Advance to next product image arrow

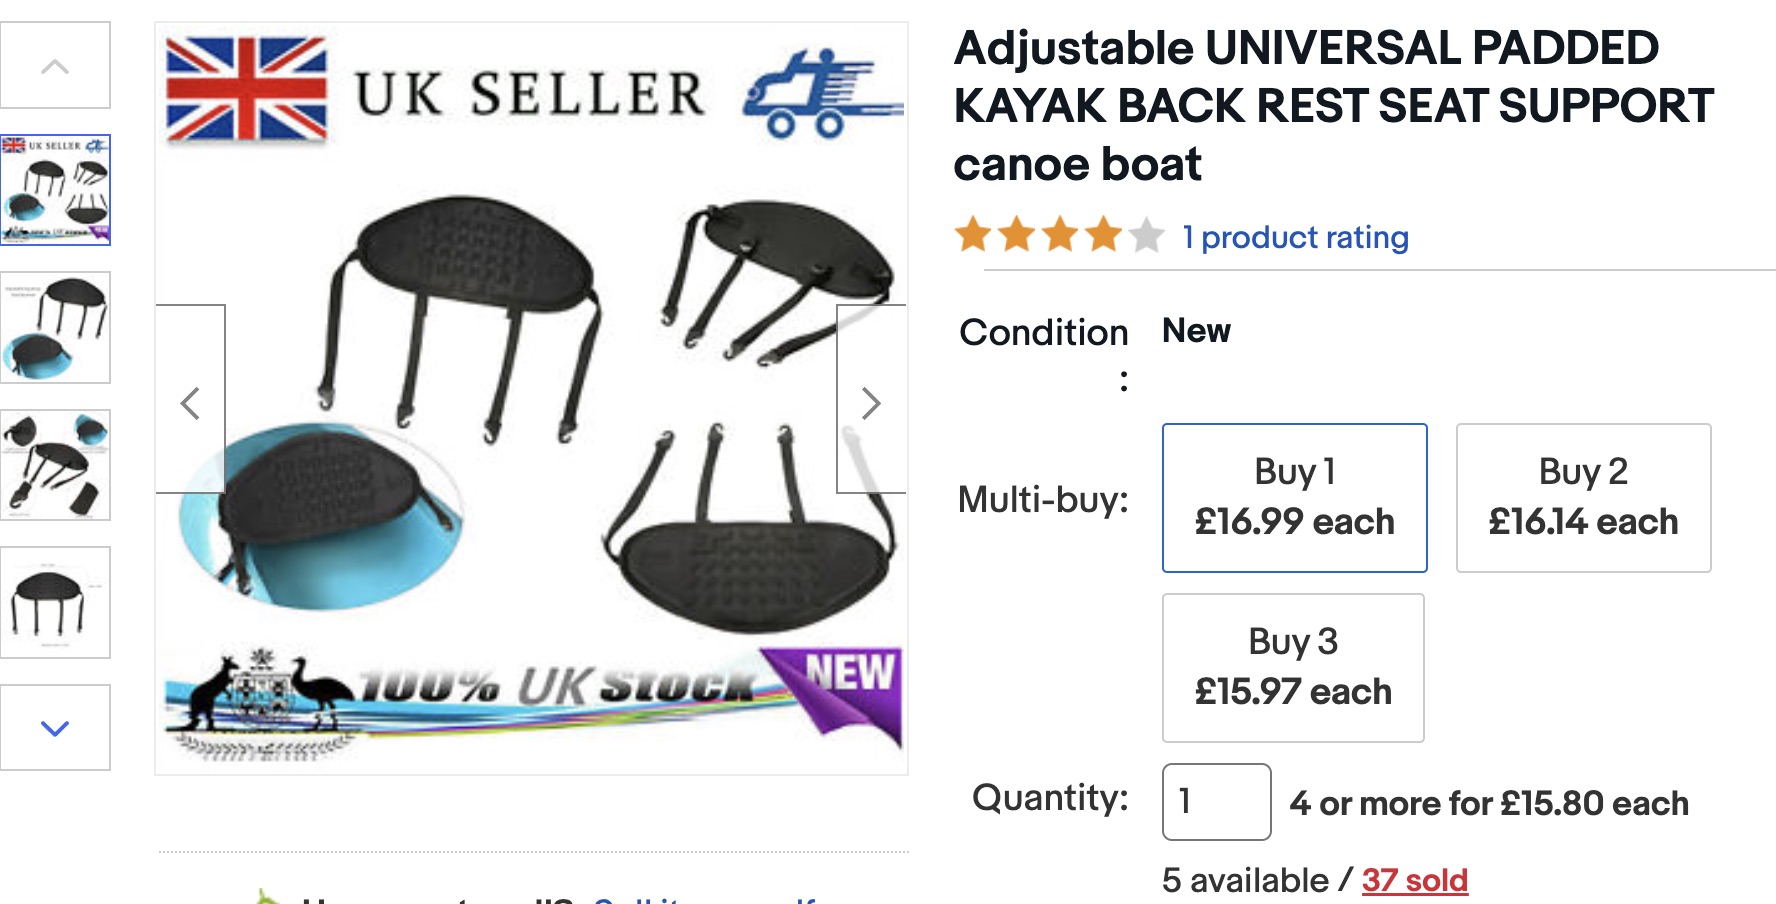click(x=871, y=402)
